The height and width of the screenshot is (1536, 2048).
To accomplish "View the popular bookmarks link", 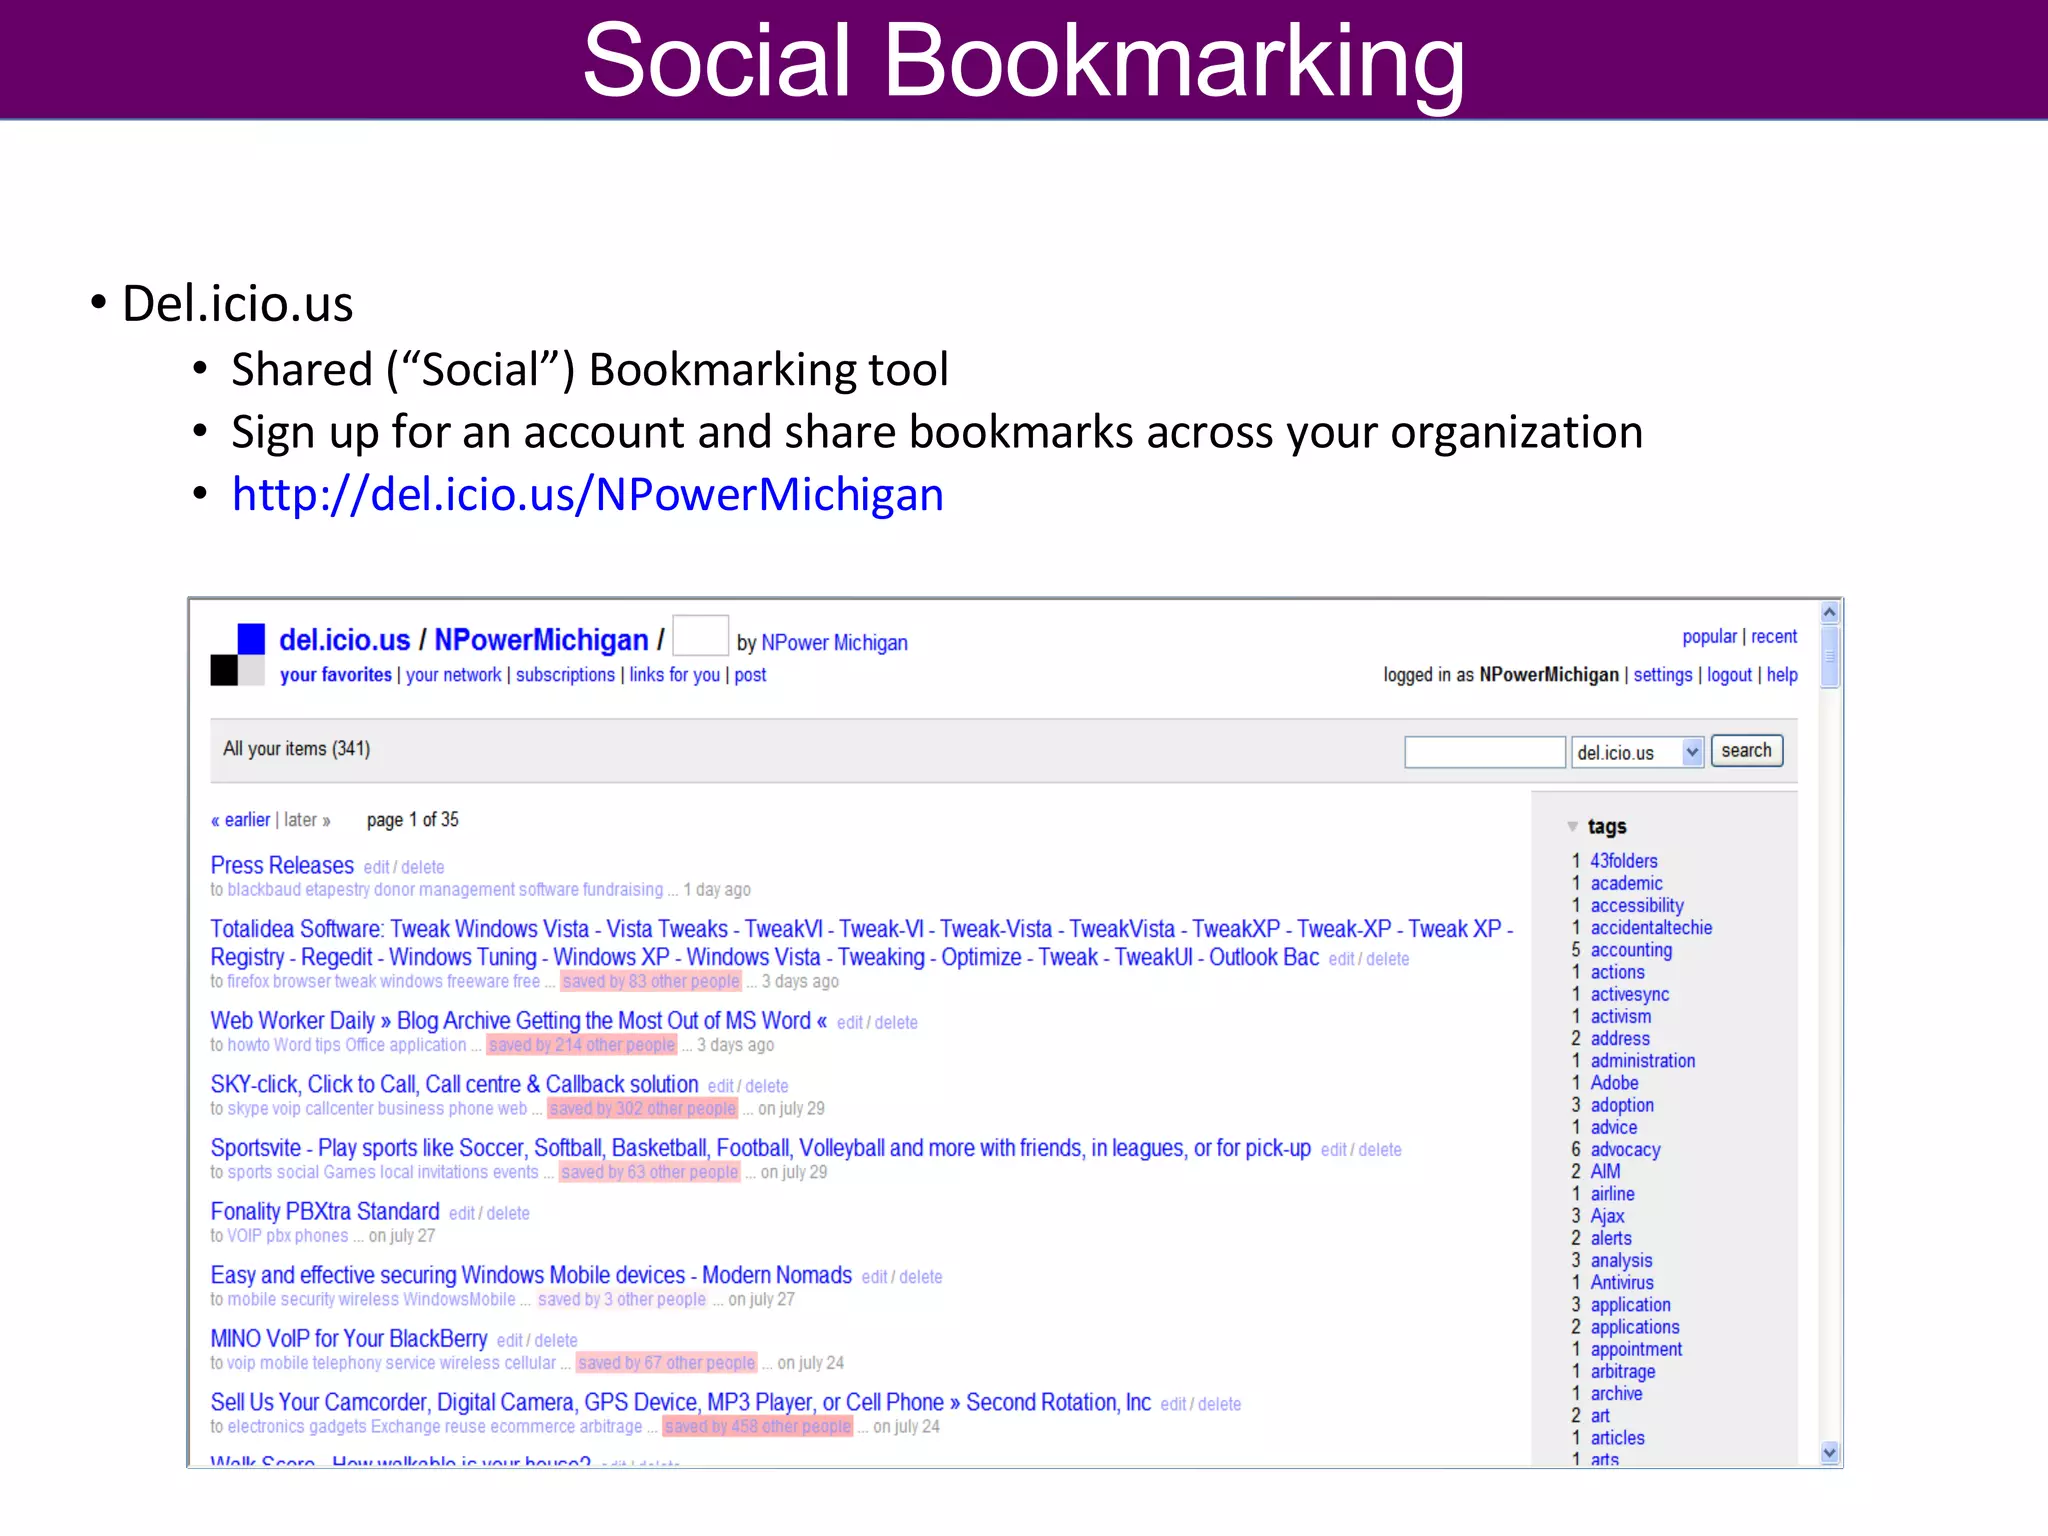I will (1709, 637).
